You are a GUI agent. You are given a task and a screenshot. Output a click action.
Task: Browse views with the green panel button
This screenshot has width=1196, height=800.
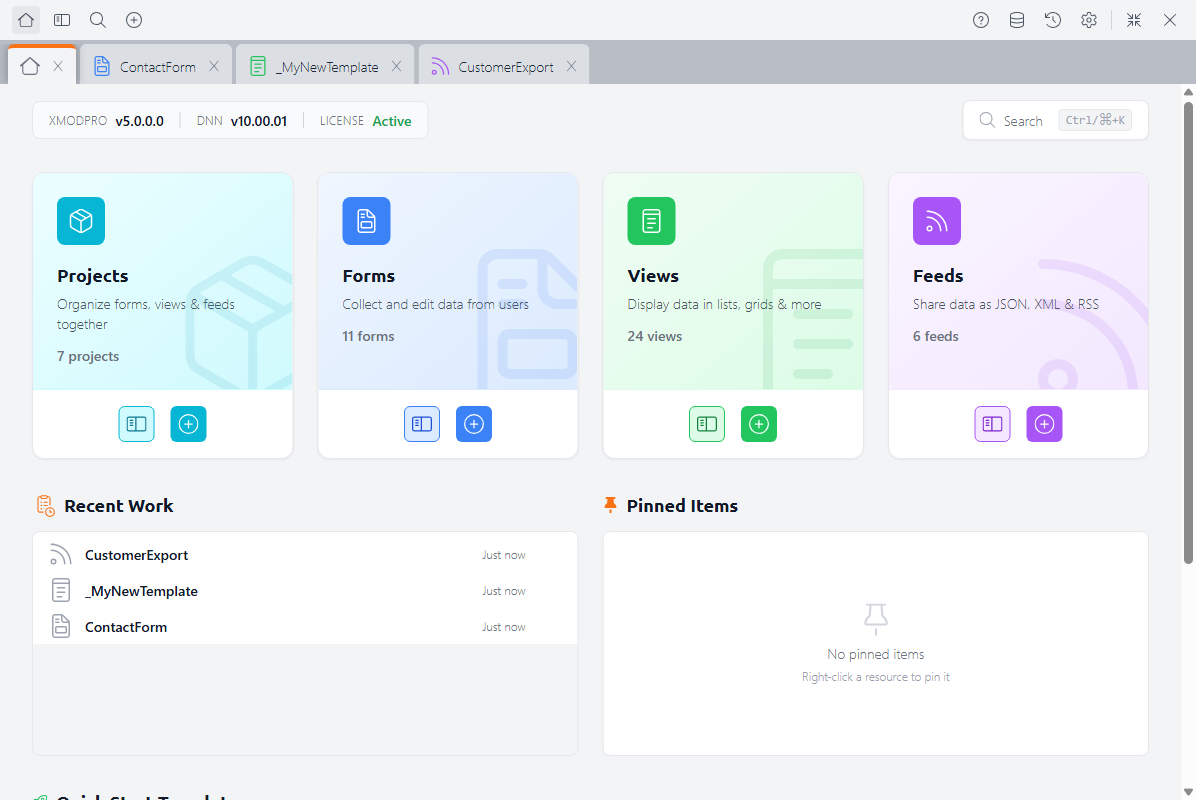click(x=707, y=424)
